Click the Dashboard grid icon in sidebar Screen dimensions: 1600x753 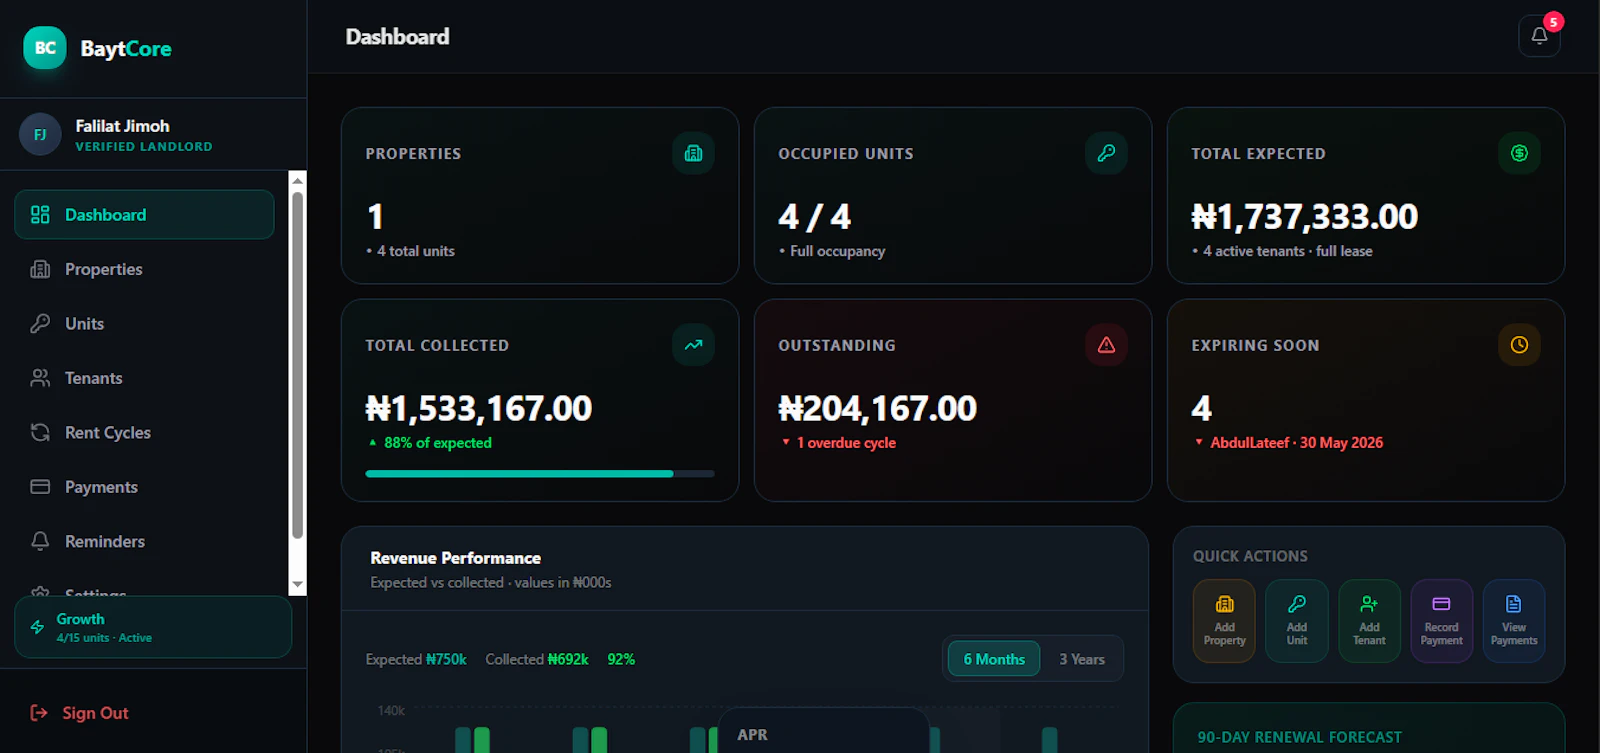pos(40,215)
